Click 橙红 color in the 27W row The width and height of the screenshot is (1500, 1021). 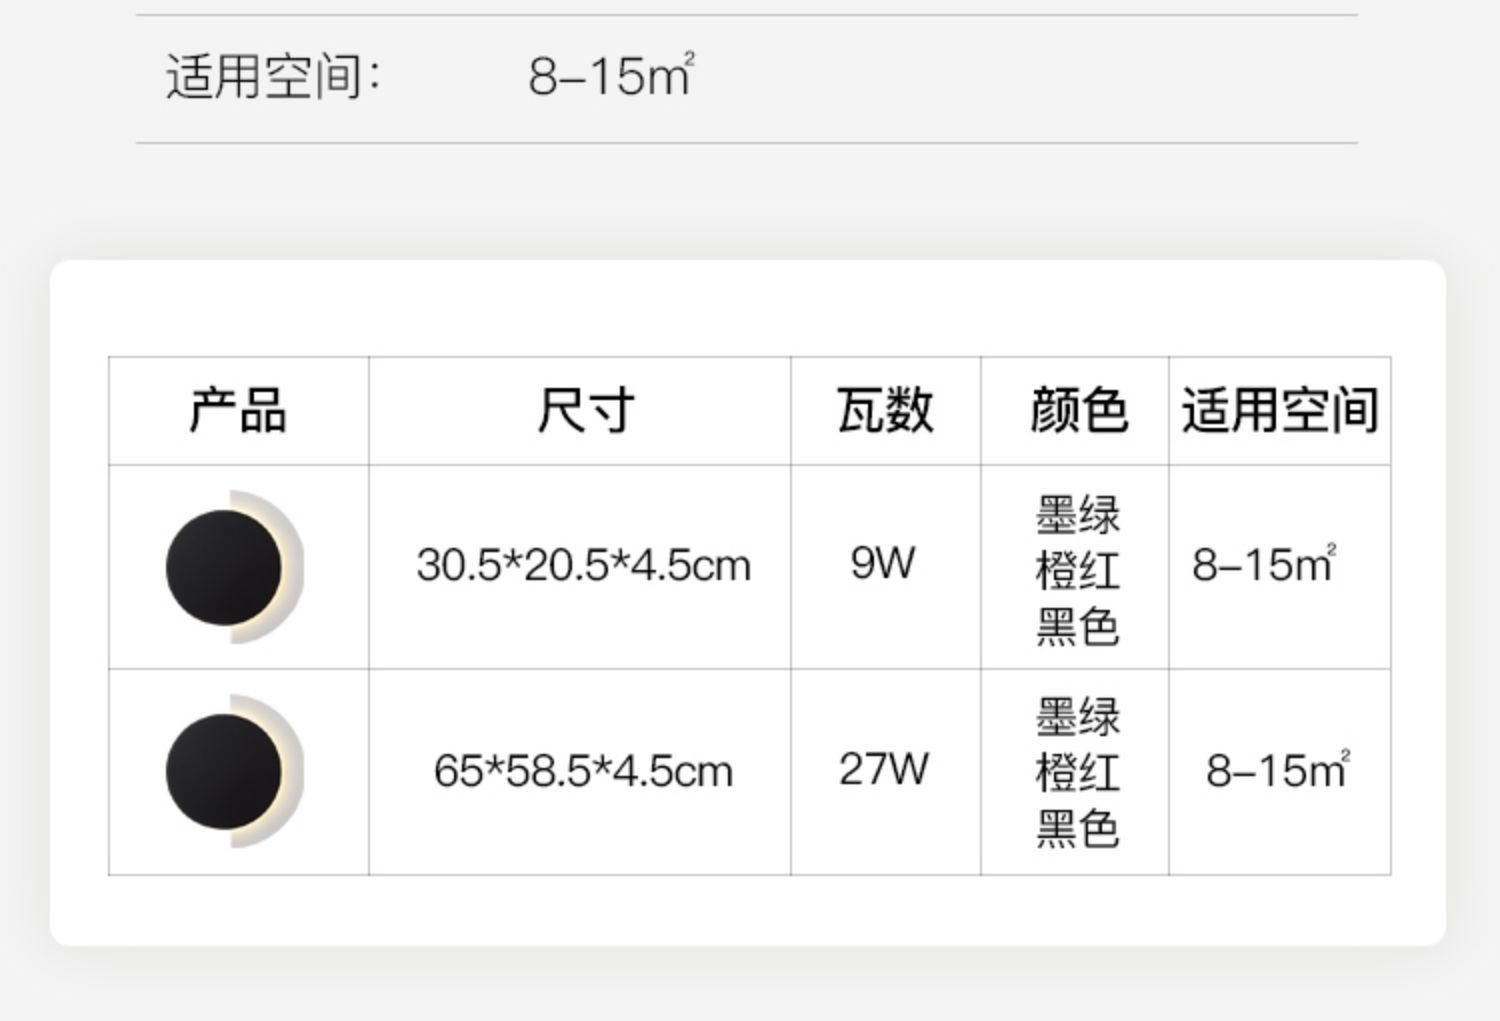tap(1077, 773)
